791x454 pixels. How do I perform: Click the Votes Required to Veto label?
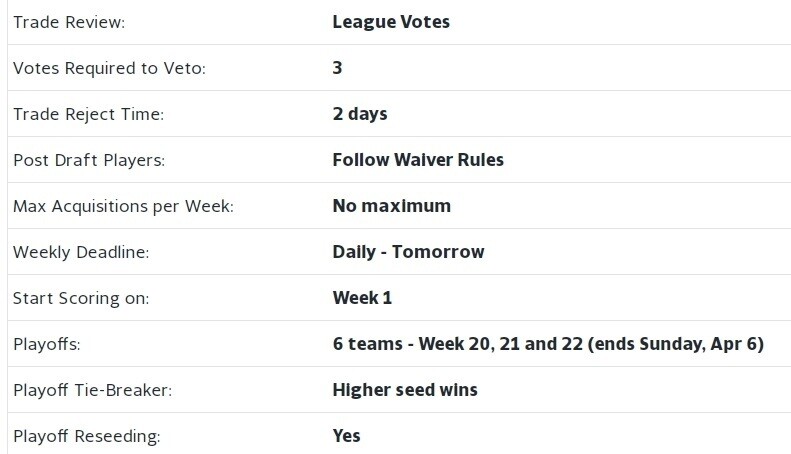click(109, 68)
